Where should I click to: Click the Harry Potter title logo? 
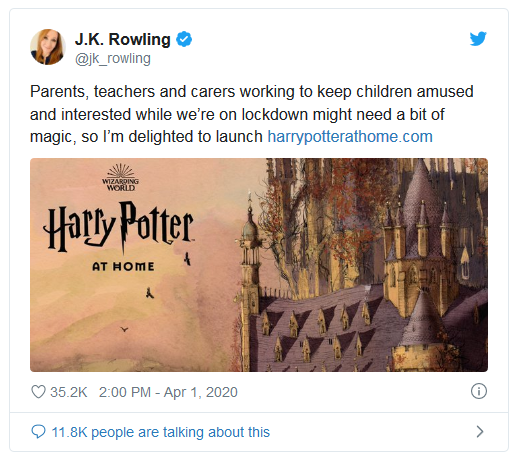118,227
